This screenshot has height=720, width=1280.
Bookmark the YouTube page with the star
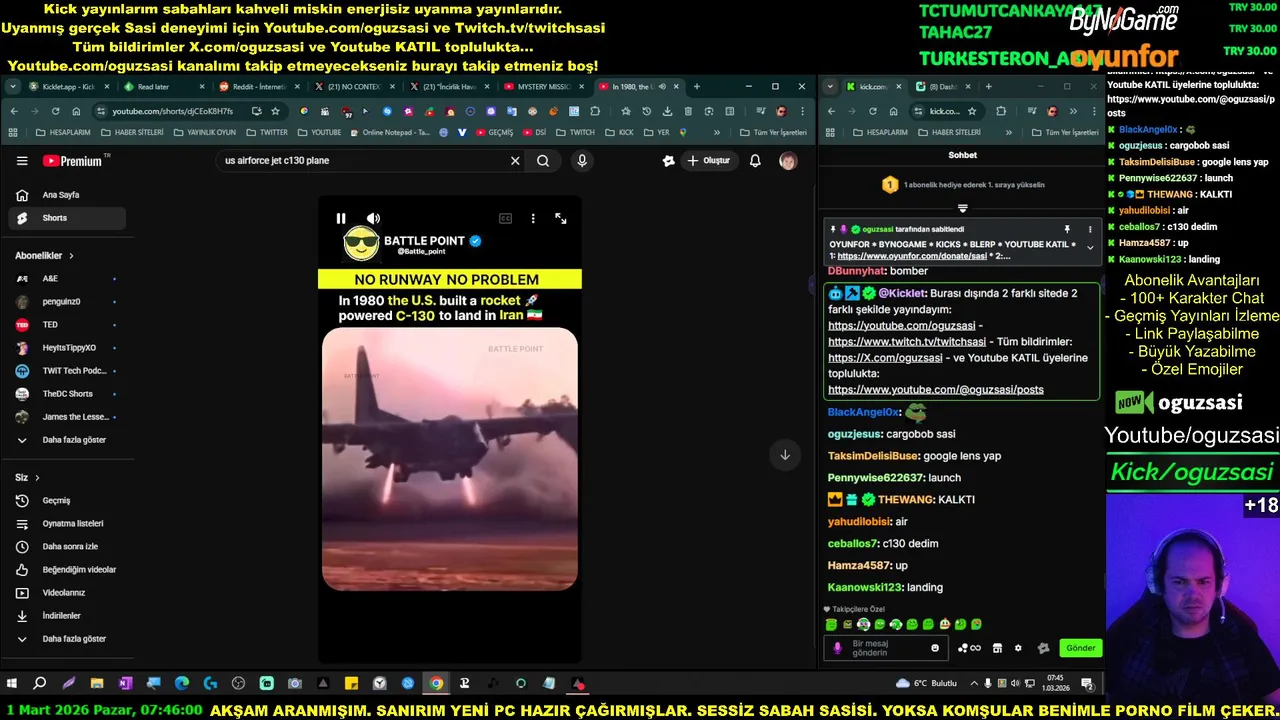[x=275, y=111]
